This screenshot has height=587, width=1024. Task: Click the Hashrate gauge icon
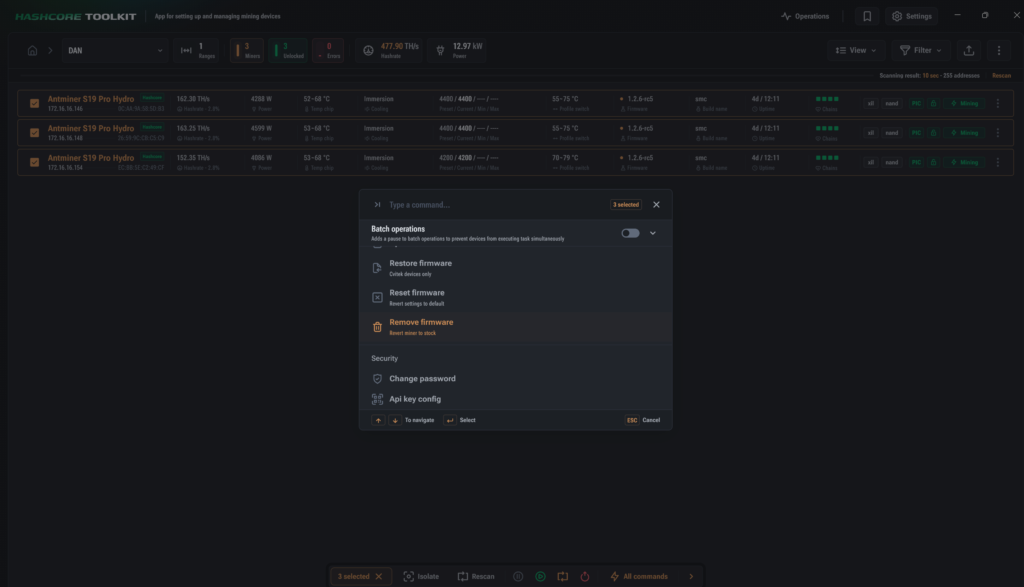coord(368,50)
